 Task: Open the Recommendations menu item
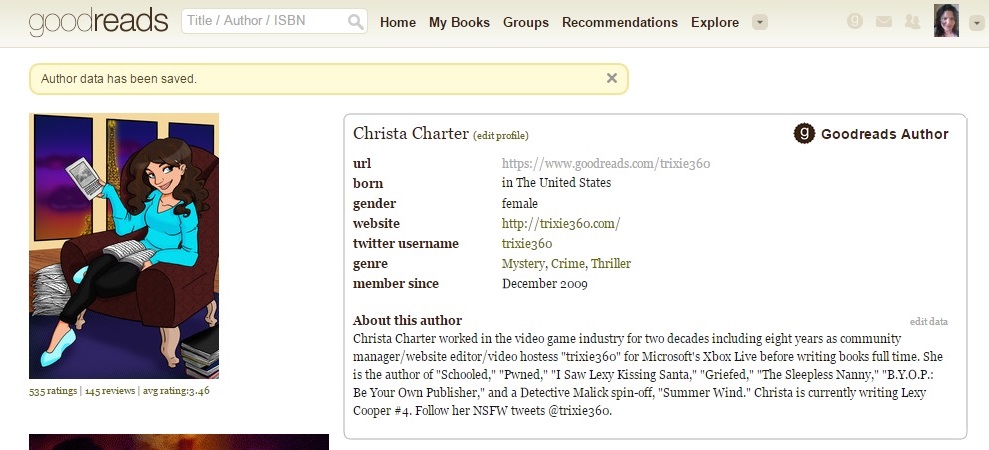coord(619,22)
